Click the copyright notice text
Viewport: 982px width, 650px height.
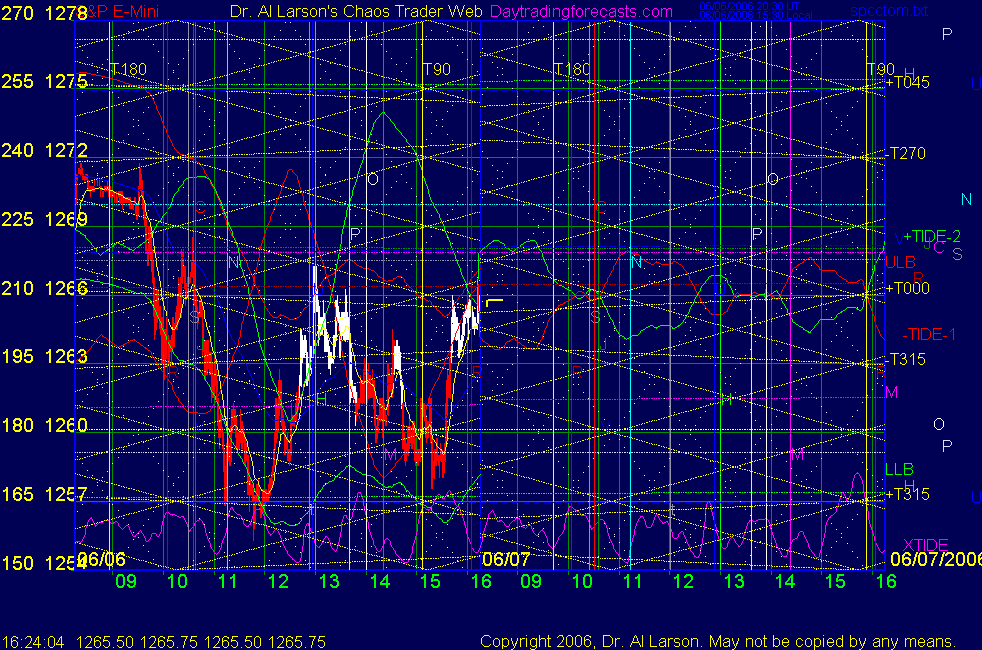click(x=718, y=641)
